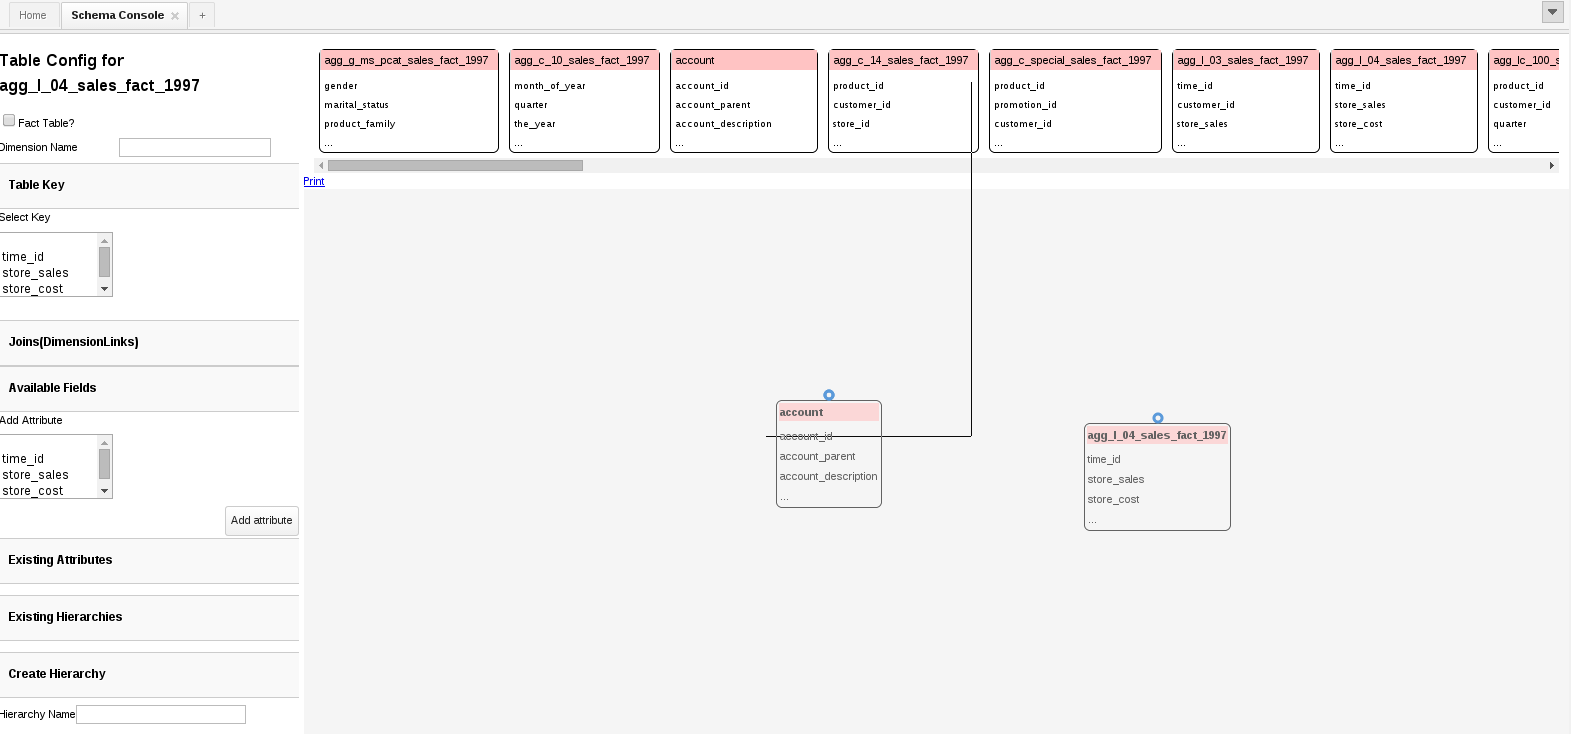
Task: Select the account table card header in strip
Action: (744, 60)
